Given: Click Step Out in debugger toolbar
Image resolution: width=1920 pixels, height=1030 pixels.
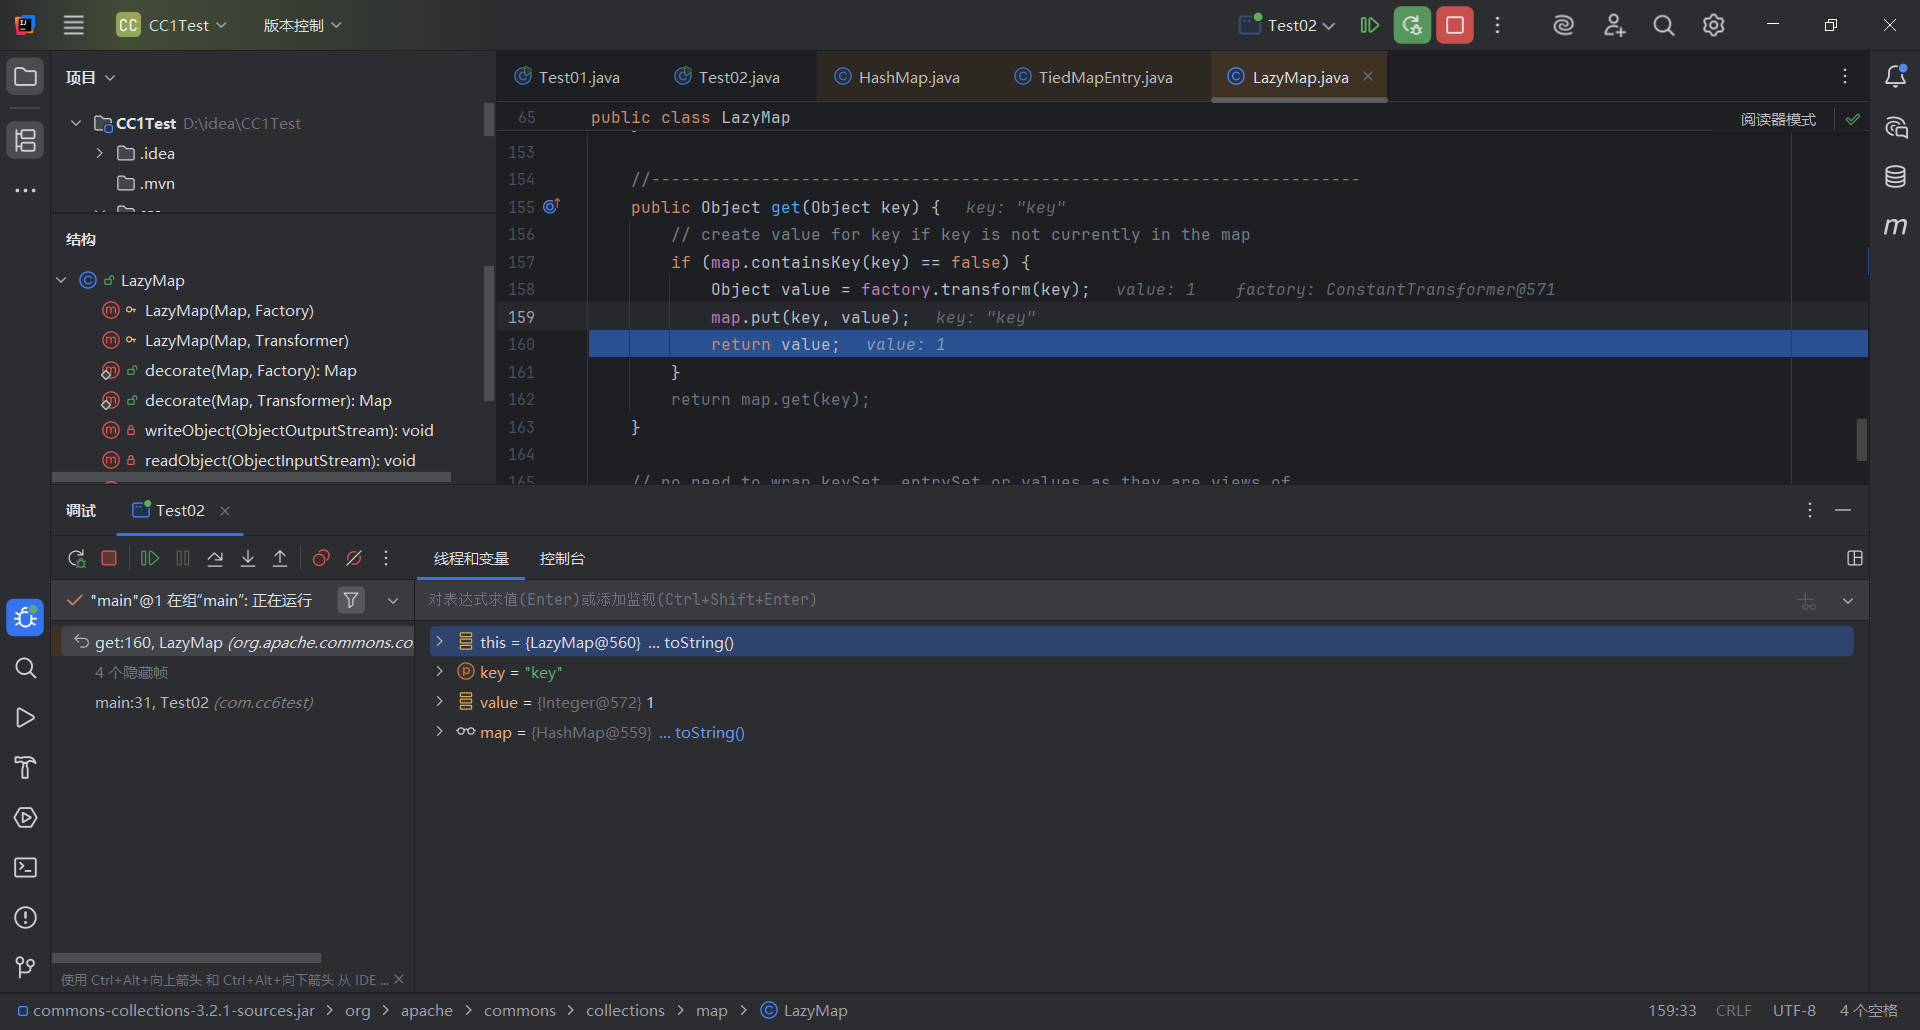Looking at the screenshot, I should [280, 558].
